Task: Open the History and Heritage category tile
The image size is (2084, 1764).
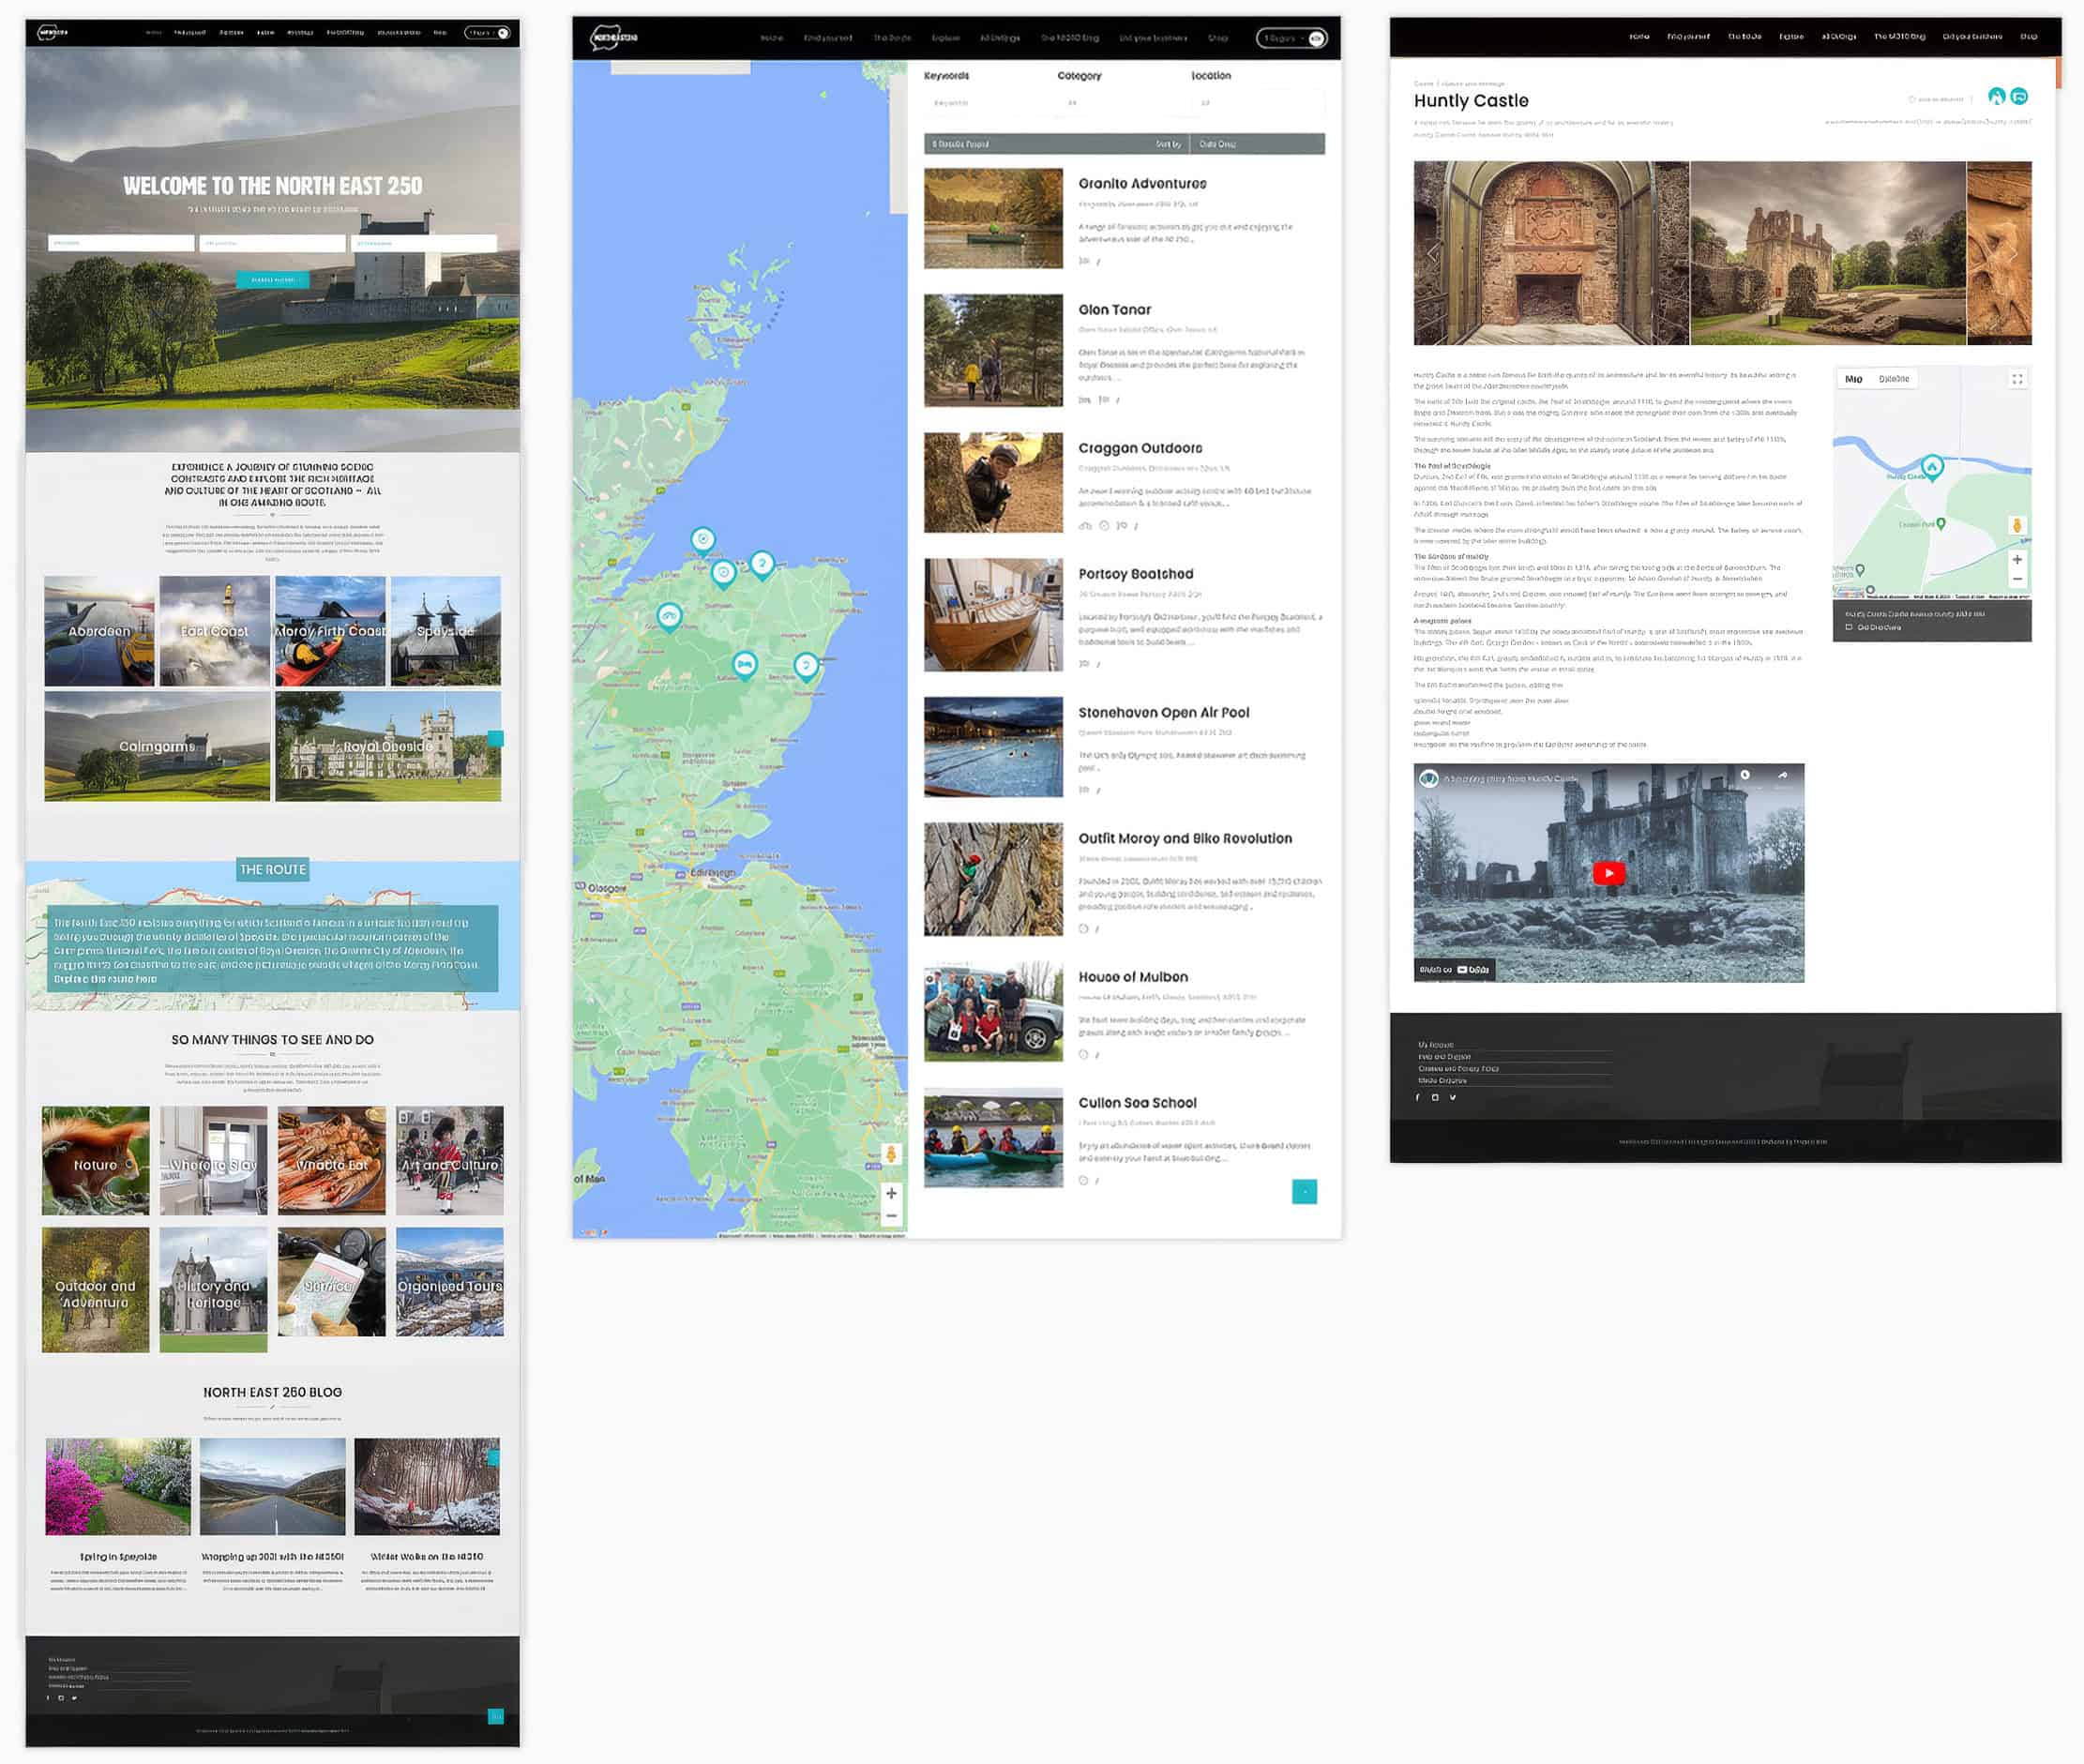Action: [213, 1290]
